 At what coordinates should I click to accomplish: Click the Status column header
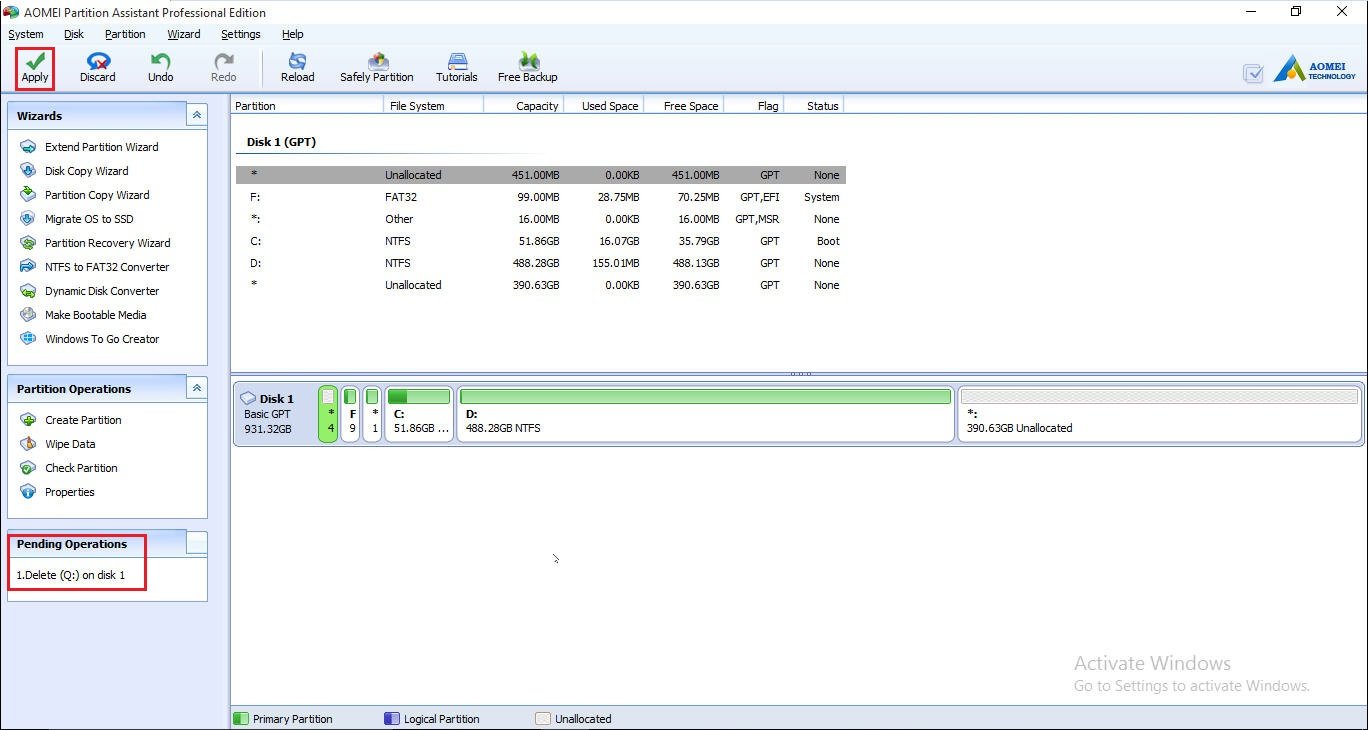tap(814, 105)
